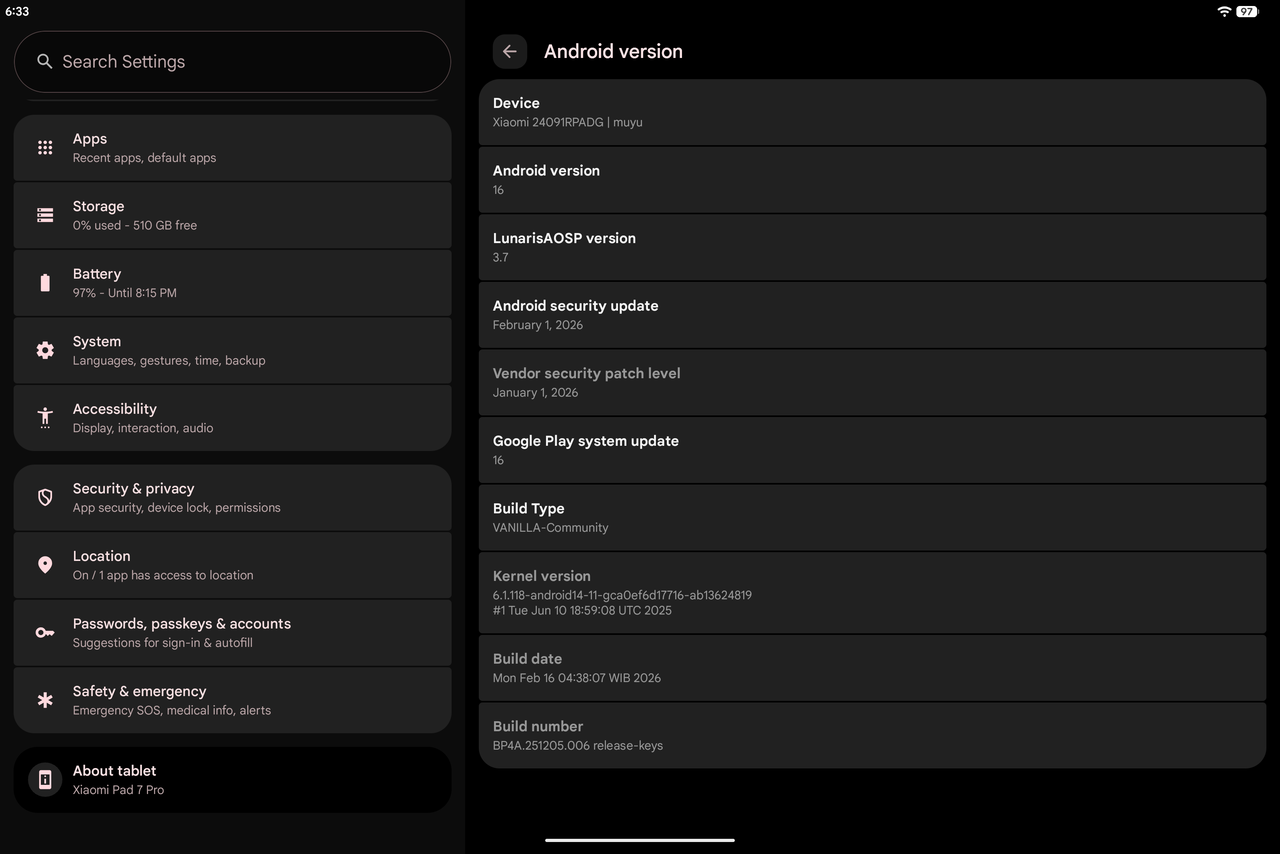Click 'BP4A.251205.006 release-keys' text
Image resolution: width=1280 pixels, height=854 pixels.
(x=578, y=746)
